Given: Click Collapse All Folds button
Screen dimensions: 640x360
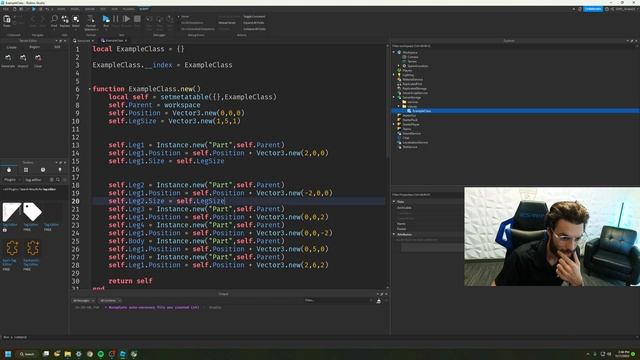Looking at the screenshot, I should click(x=255, y=29).
